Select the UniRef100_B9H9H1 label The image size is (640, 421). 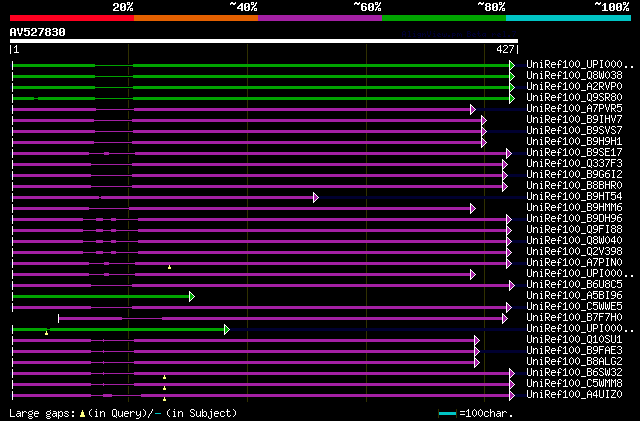click(574, 142)
